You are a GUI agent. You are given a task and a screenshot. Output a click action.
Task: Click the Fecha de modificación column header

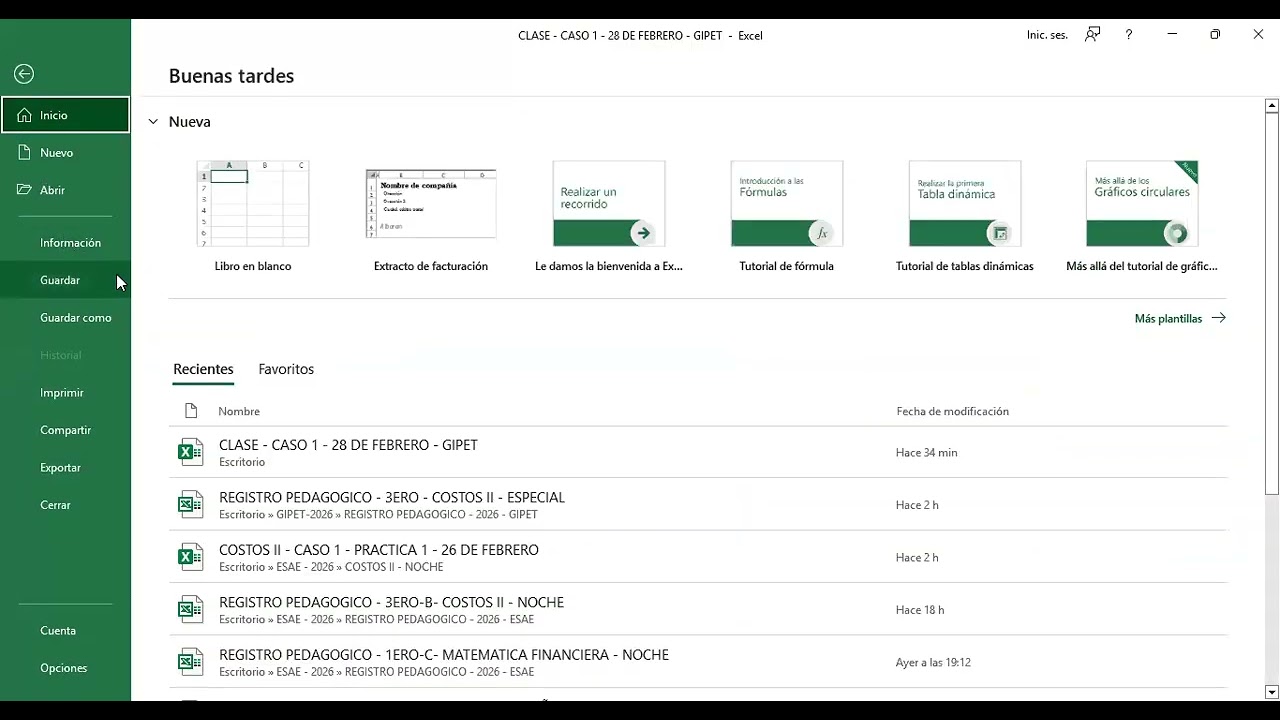click(x=953, y=411)
